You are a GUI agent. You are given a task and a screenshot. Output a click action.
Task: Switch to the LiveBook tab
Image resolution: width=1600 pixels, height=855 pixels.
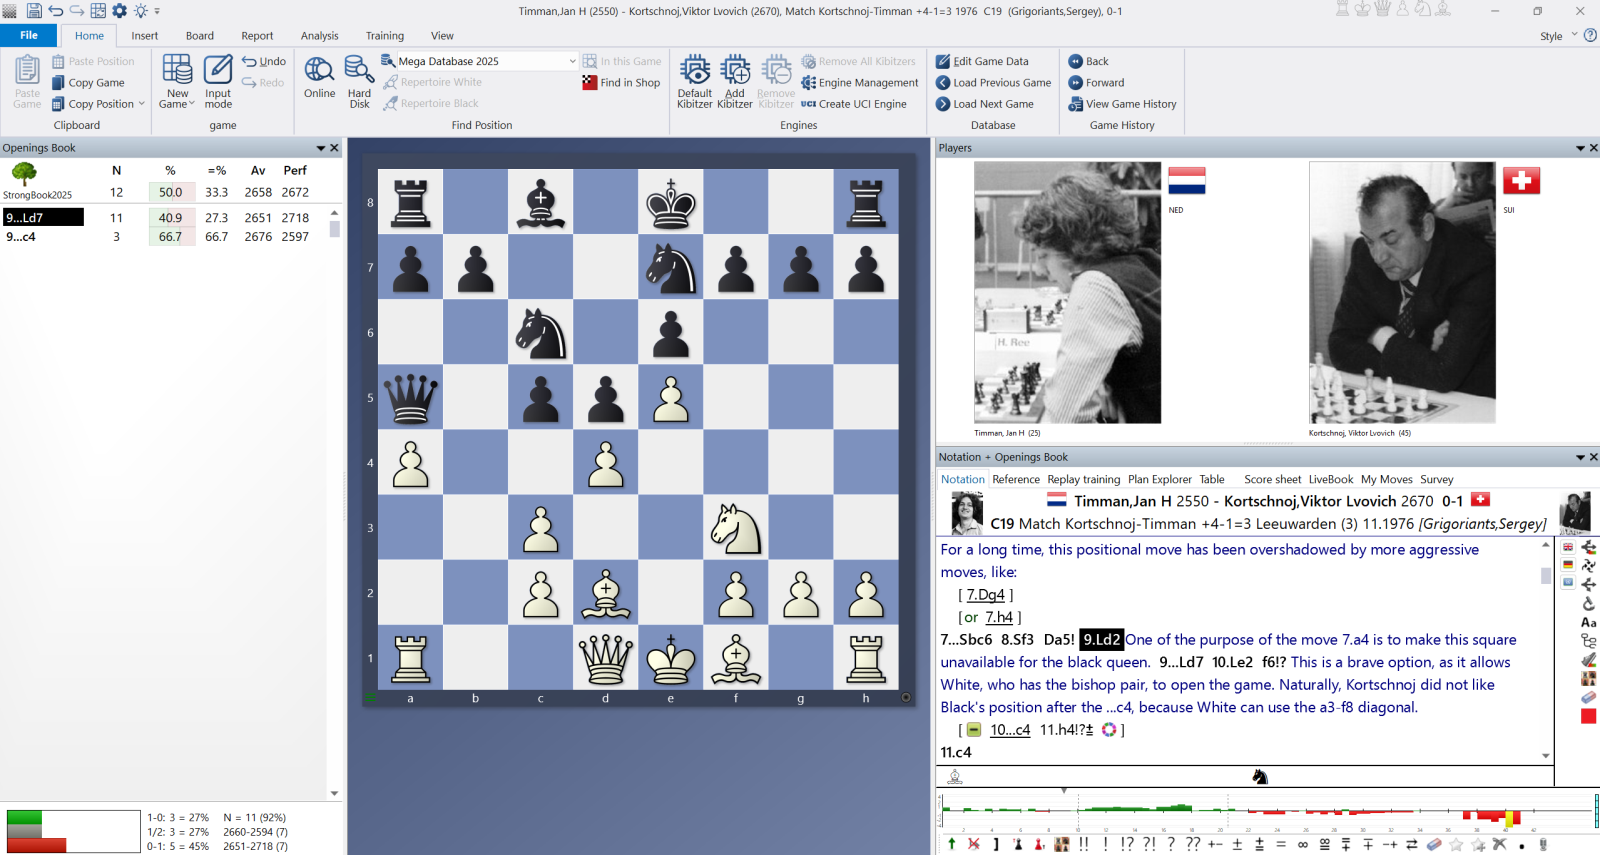tap(1330, 480)
